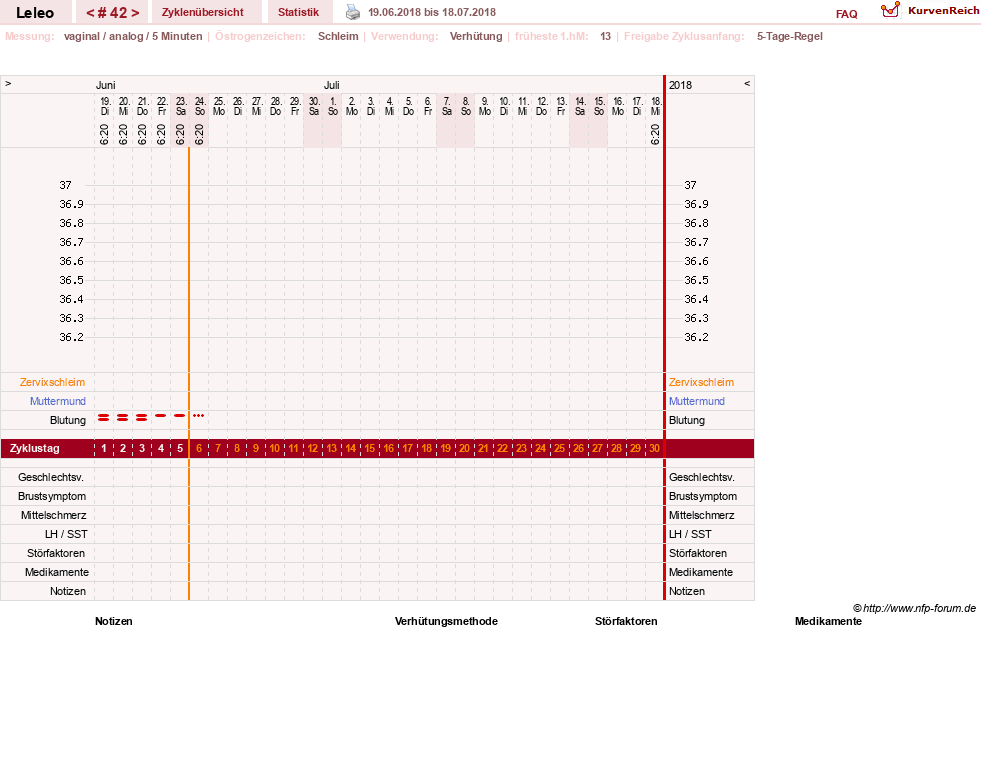Image resolution: width=981 pixels, height=780 pixels.
Task: Click the left Notizen row label
Action: point(68,591)
